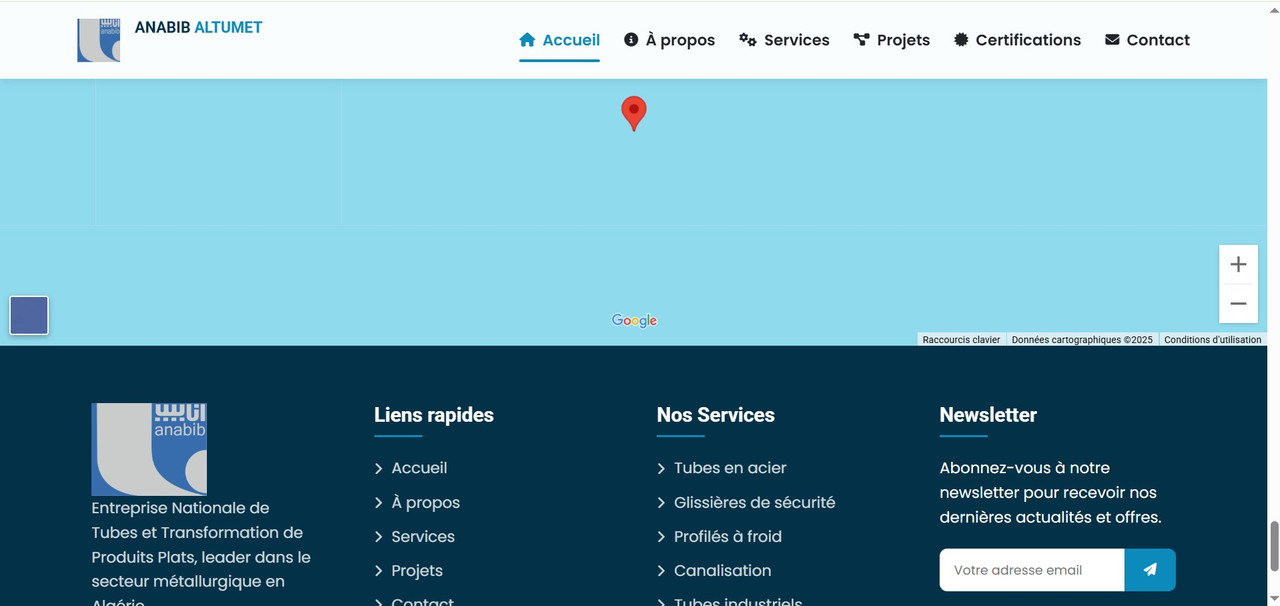Open Glissières de sécurité service link
The width and height of the screenshot is (1280, 606).
click(755, 503)
